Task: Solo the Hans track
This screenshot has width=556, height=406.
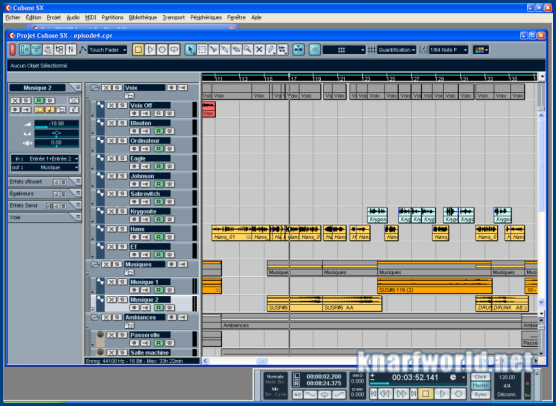Action: pos(122,229)
